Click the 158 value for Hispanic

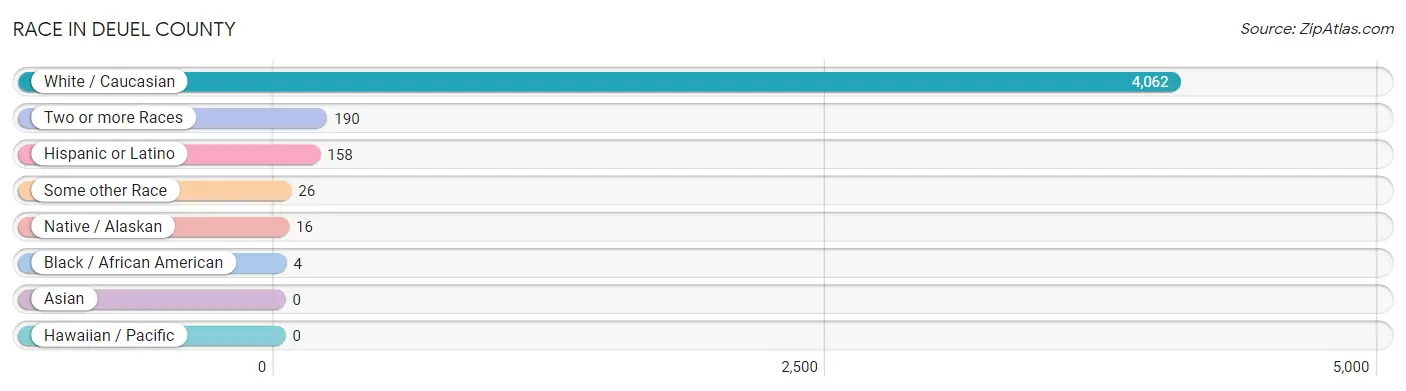click(x=340, y=155)
